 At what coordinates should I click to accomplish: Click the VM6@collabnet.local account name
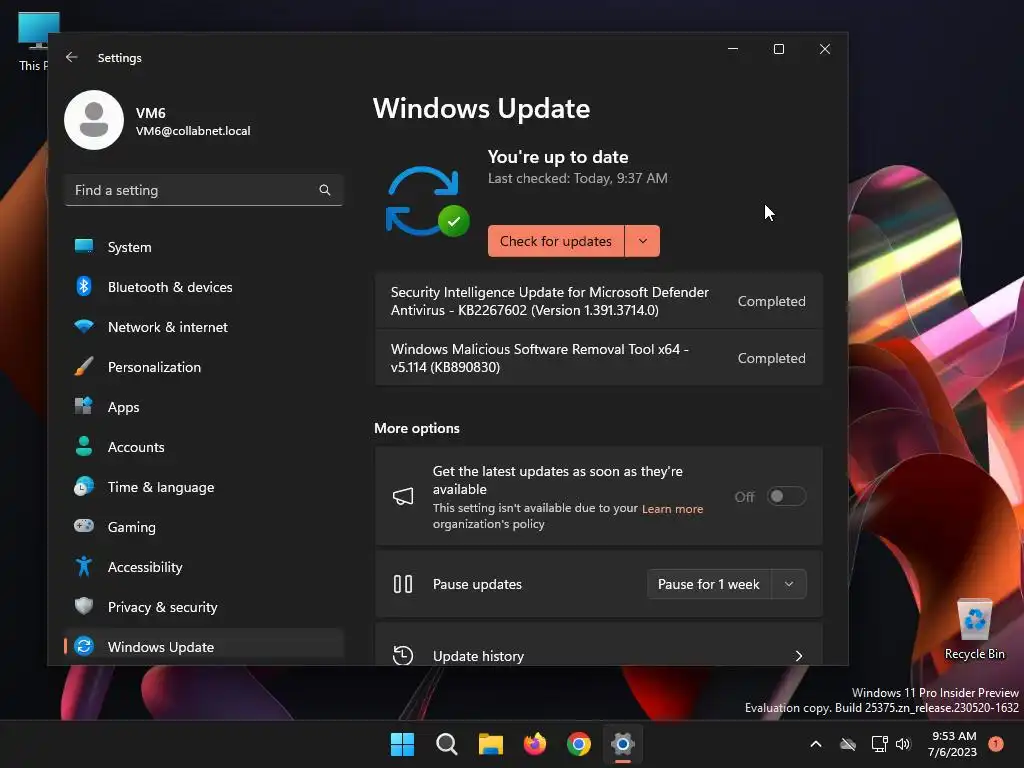193,131
